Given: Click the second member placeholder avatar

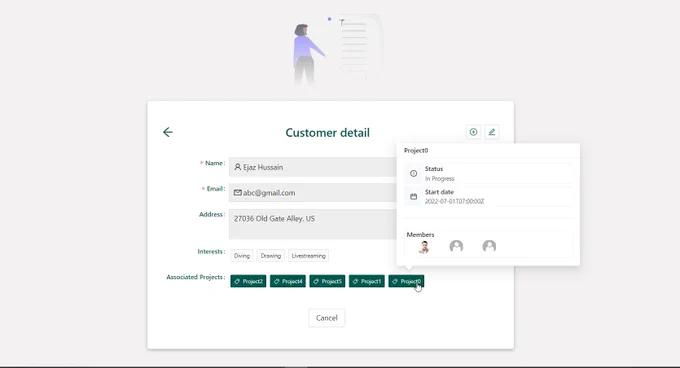Looking at the screenshot, I should (x=456, y=246).
